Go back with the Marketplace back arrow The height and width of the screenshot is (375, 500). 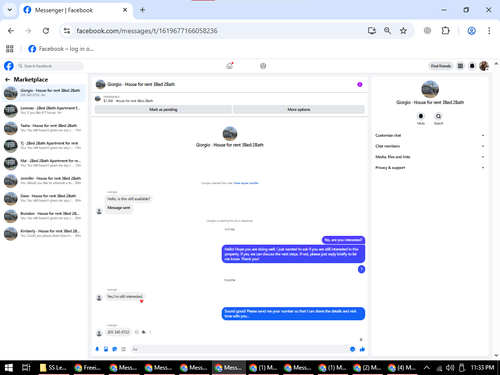pos(7,79)
